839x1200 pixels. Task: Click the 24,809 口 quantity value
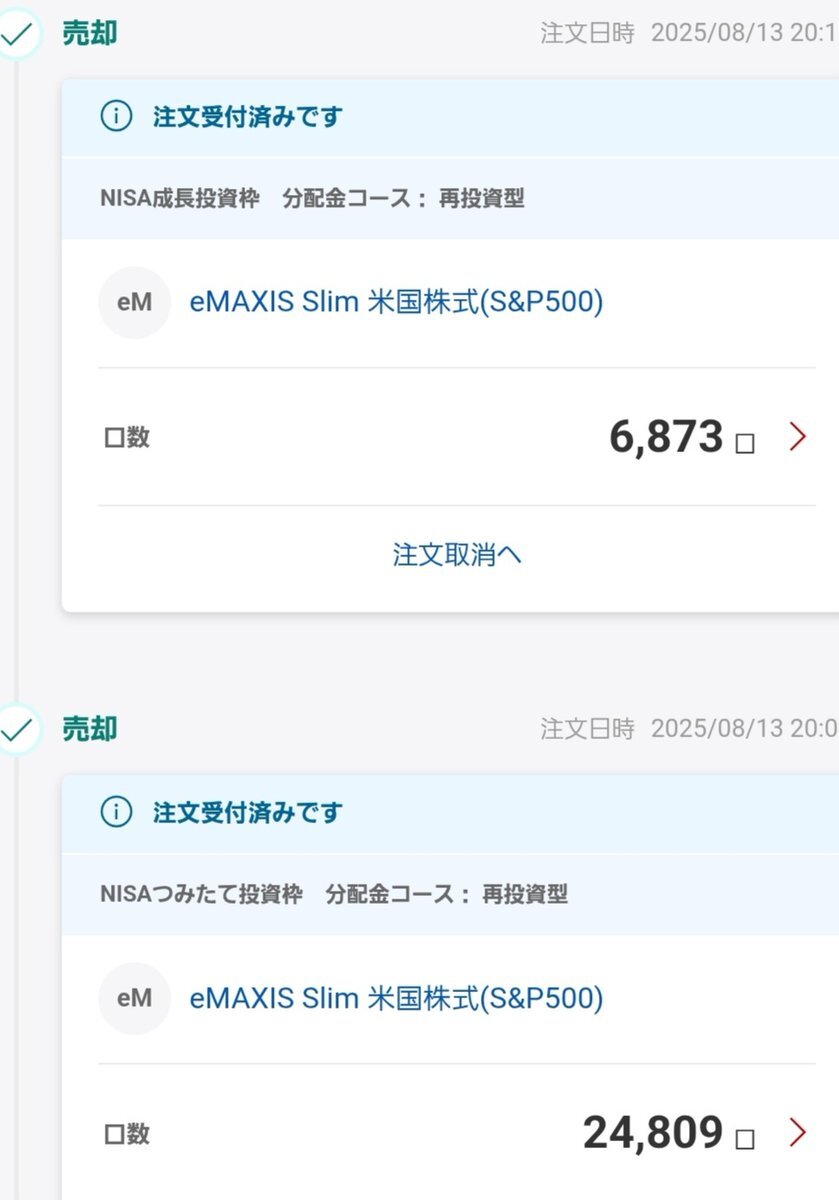[x=668, y=1132]
